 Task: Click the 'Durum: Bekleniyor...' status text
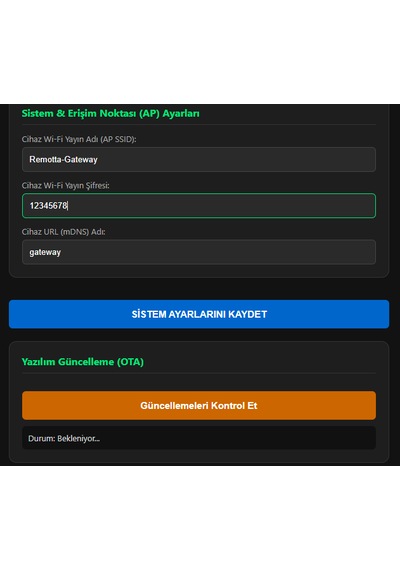(x=64, y=438)
